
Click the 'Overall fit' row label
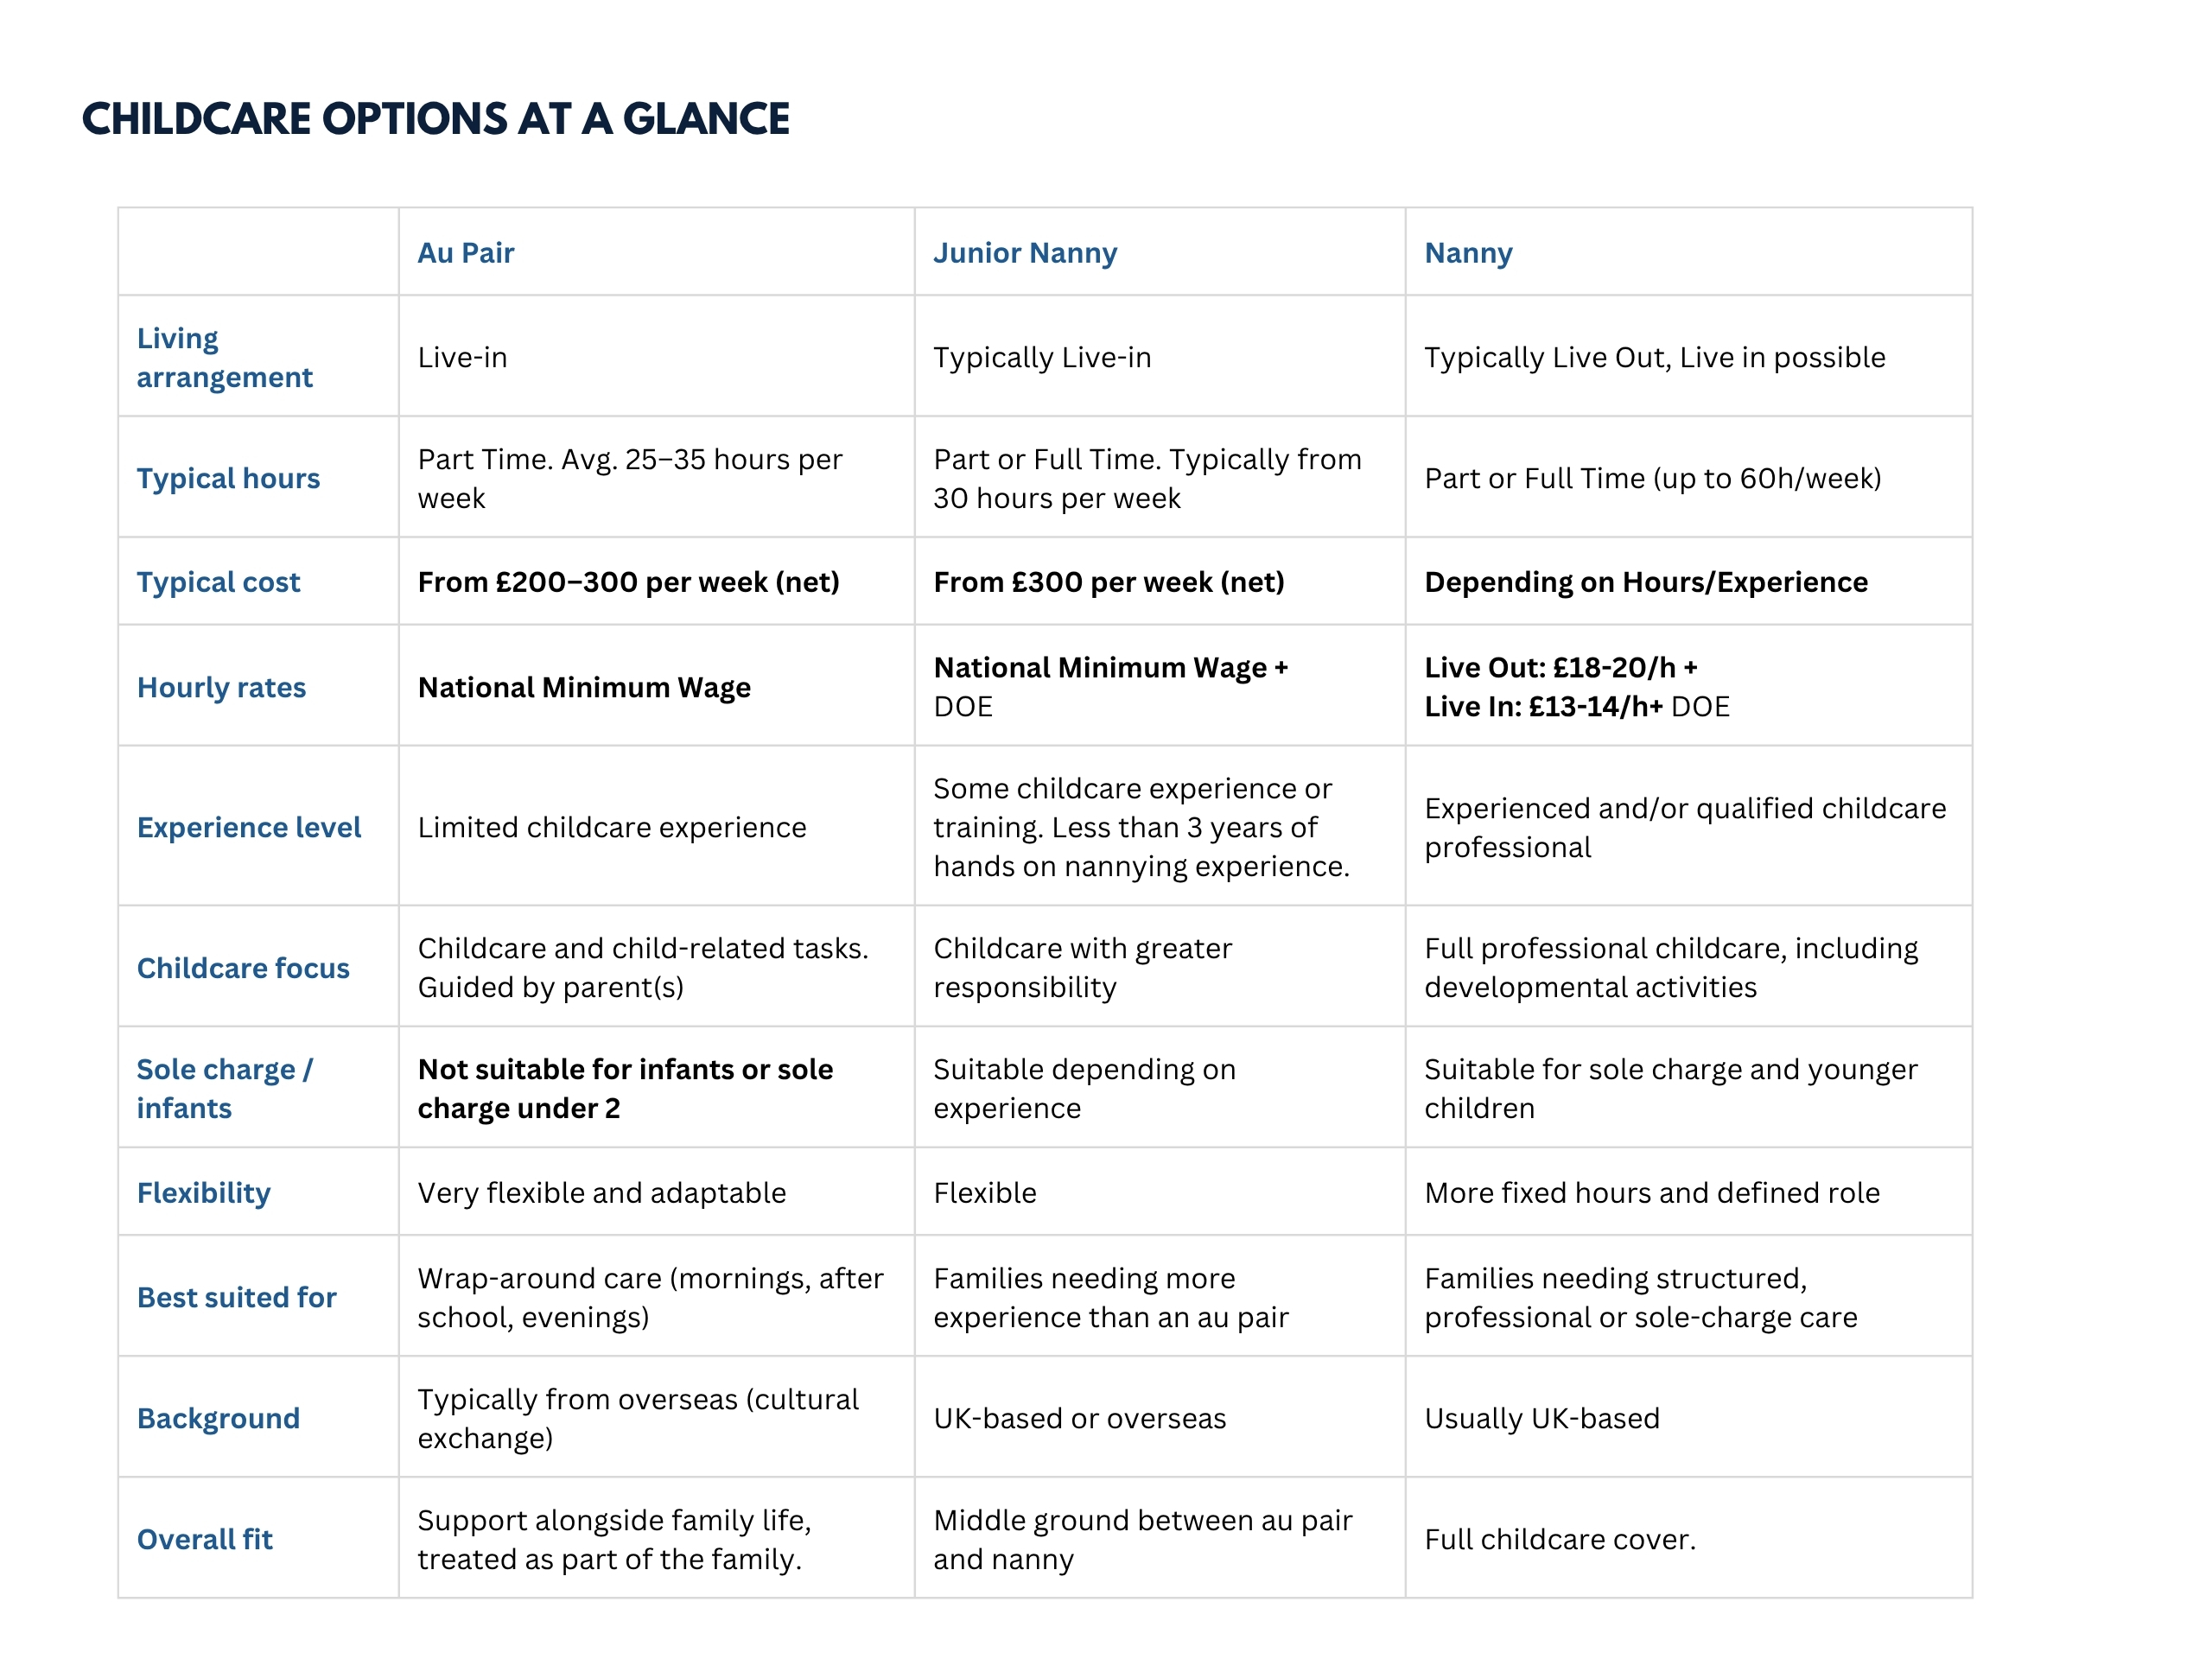(205, 1539)
